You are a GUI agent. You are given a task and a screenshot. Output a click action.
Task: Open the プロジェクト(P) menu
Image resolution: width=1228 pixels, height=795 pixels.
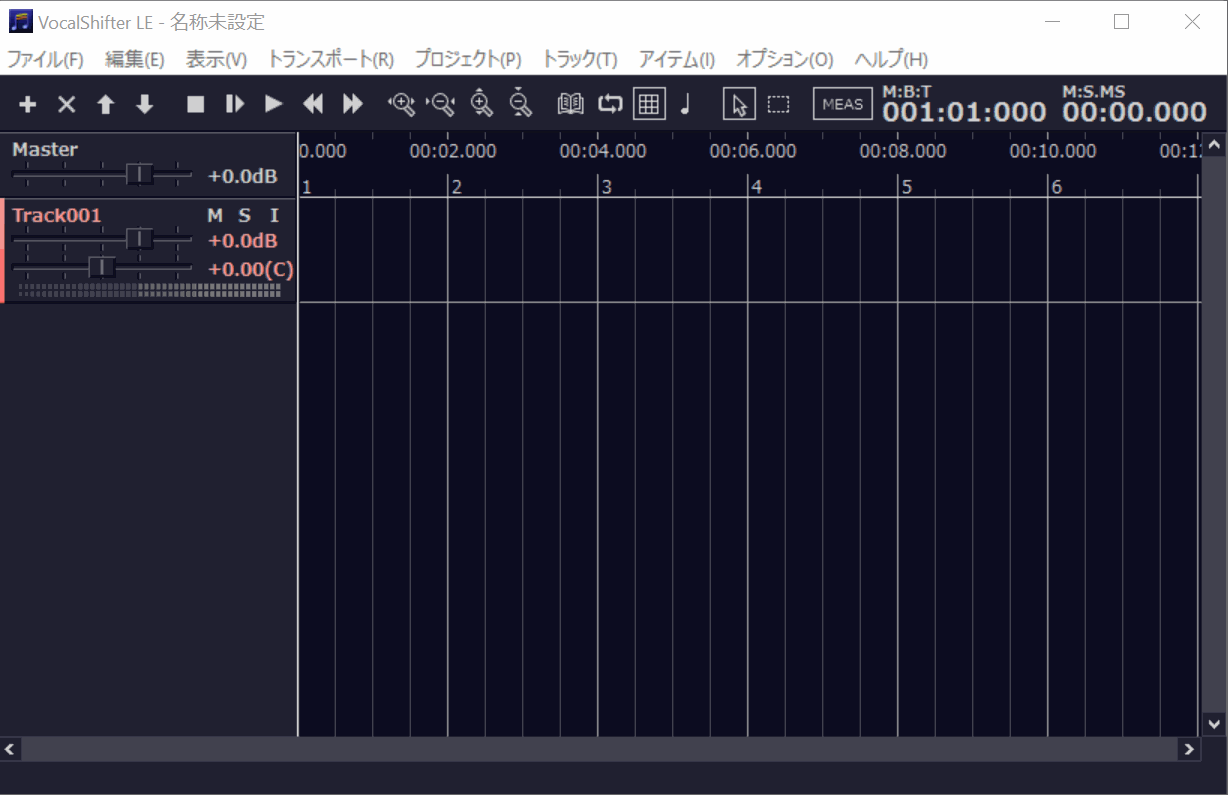468,60
